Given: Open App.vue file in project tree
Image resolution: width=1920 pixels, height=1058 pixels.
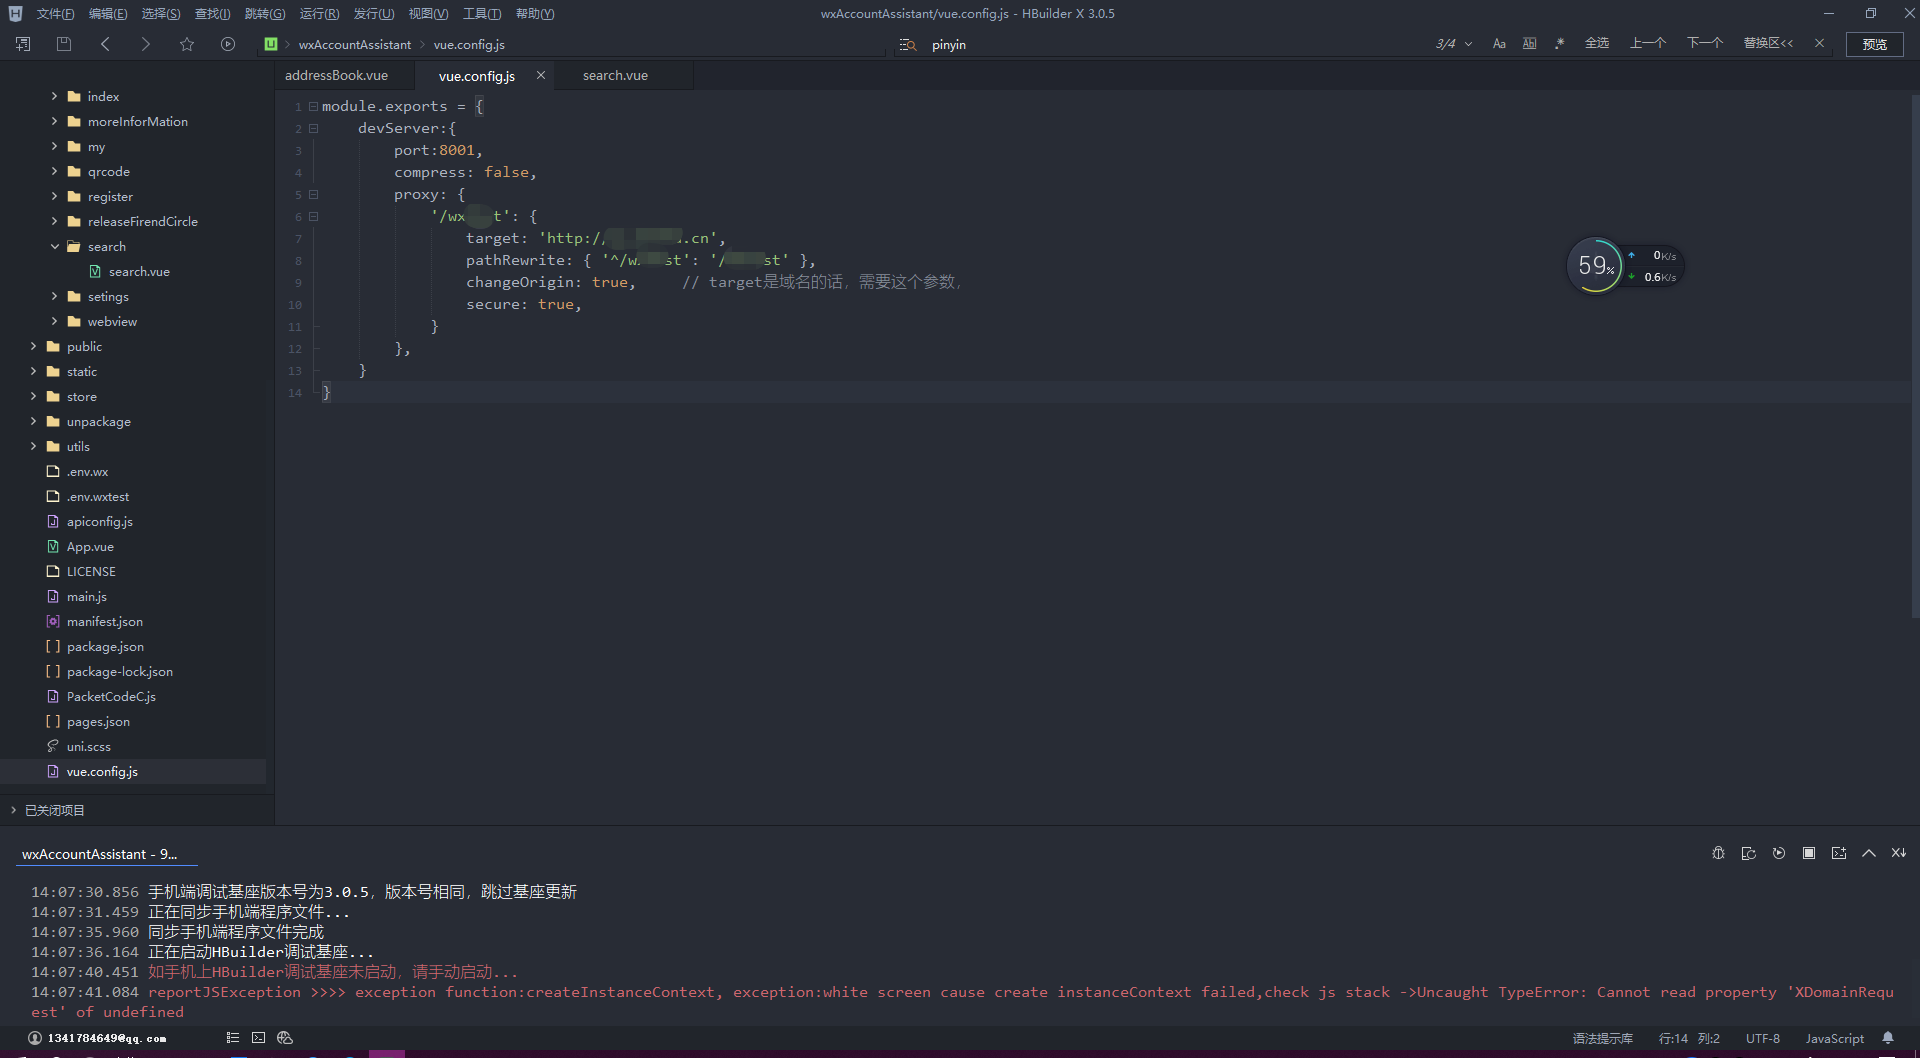Looking at the screenshot, I should click(x=90, y=547).
